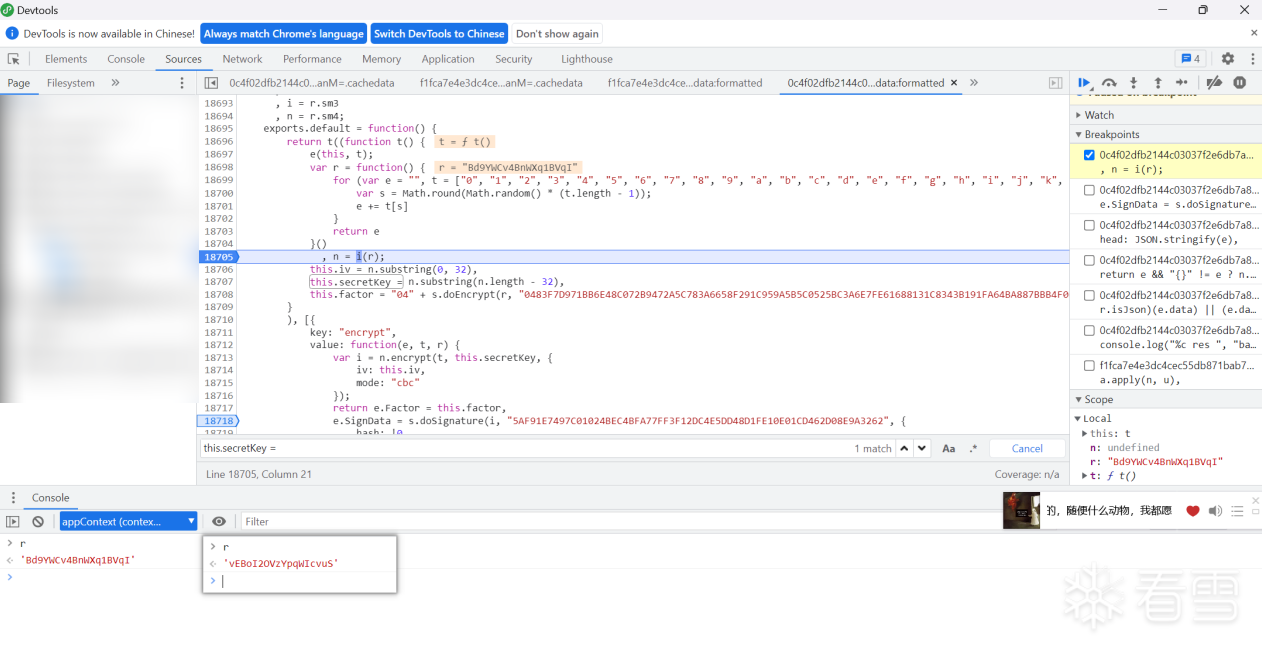Deactivate all breakpoints icon
The width and height of the screenshot is (1262, 655).
1214,83
